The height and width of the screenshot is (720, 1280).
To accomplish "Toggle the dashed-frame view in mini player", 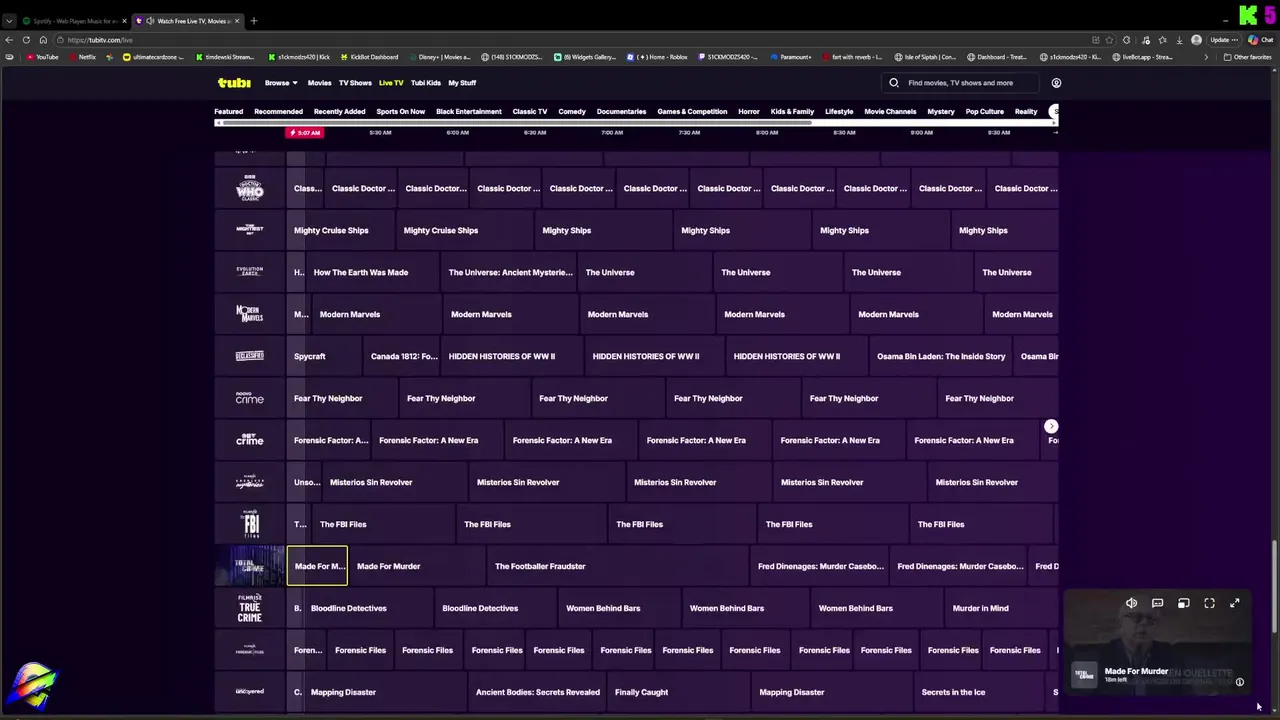I will (x=1209, y=603).
